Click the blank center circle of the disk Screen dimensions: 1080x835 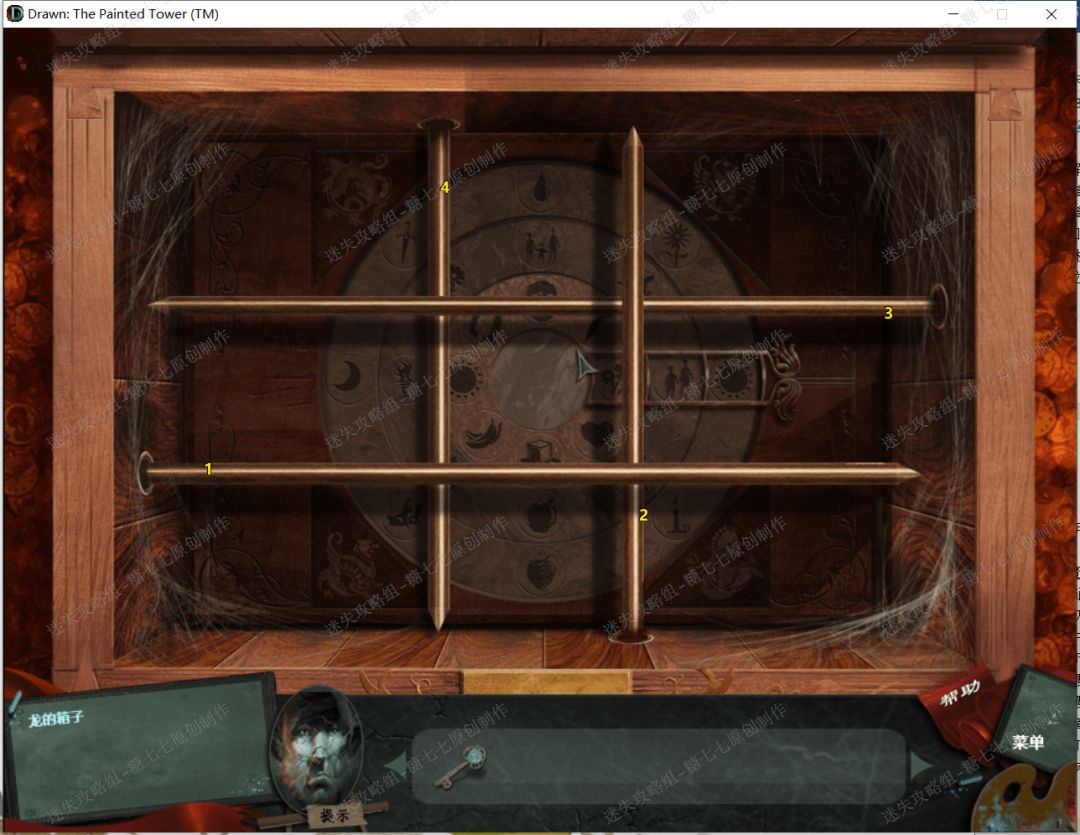coord(539,380)
